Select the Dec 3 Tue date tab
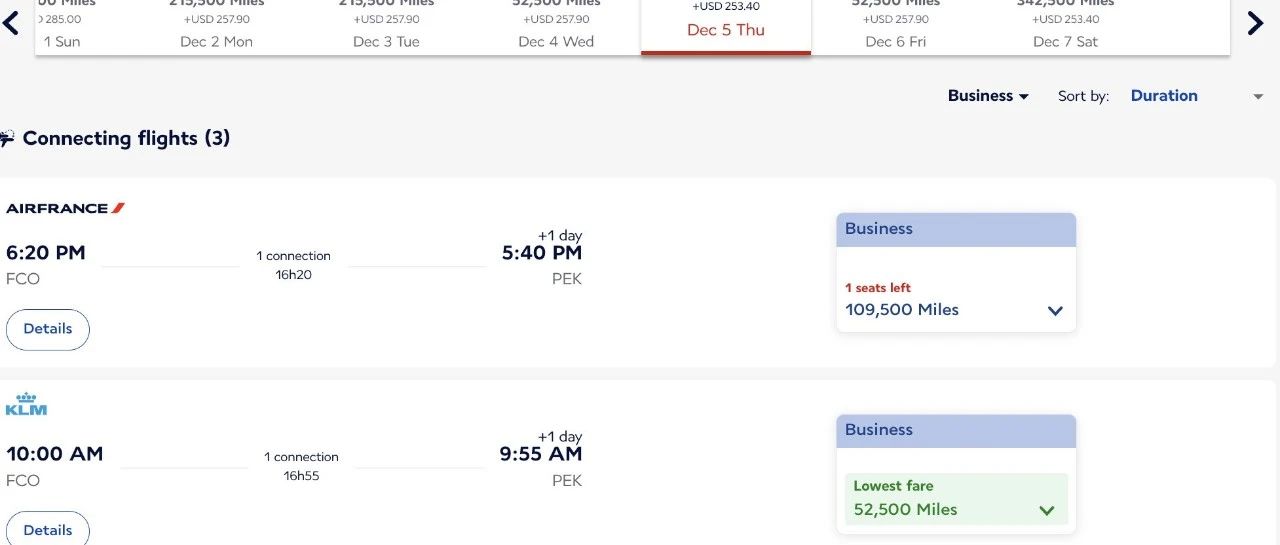 point(386,27)
